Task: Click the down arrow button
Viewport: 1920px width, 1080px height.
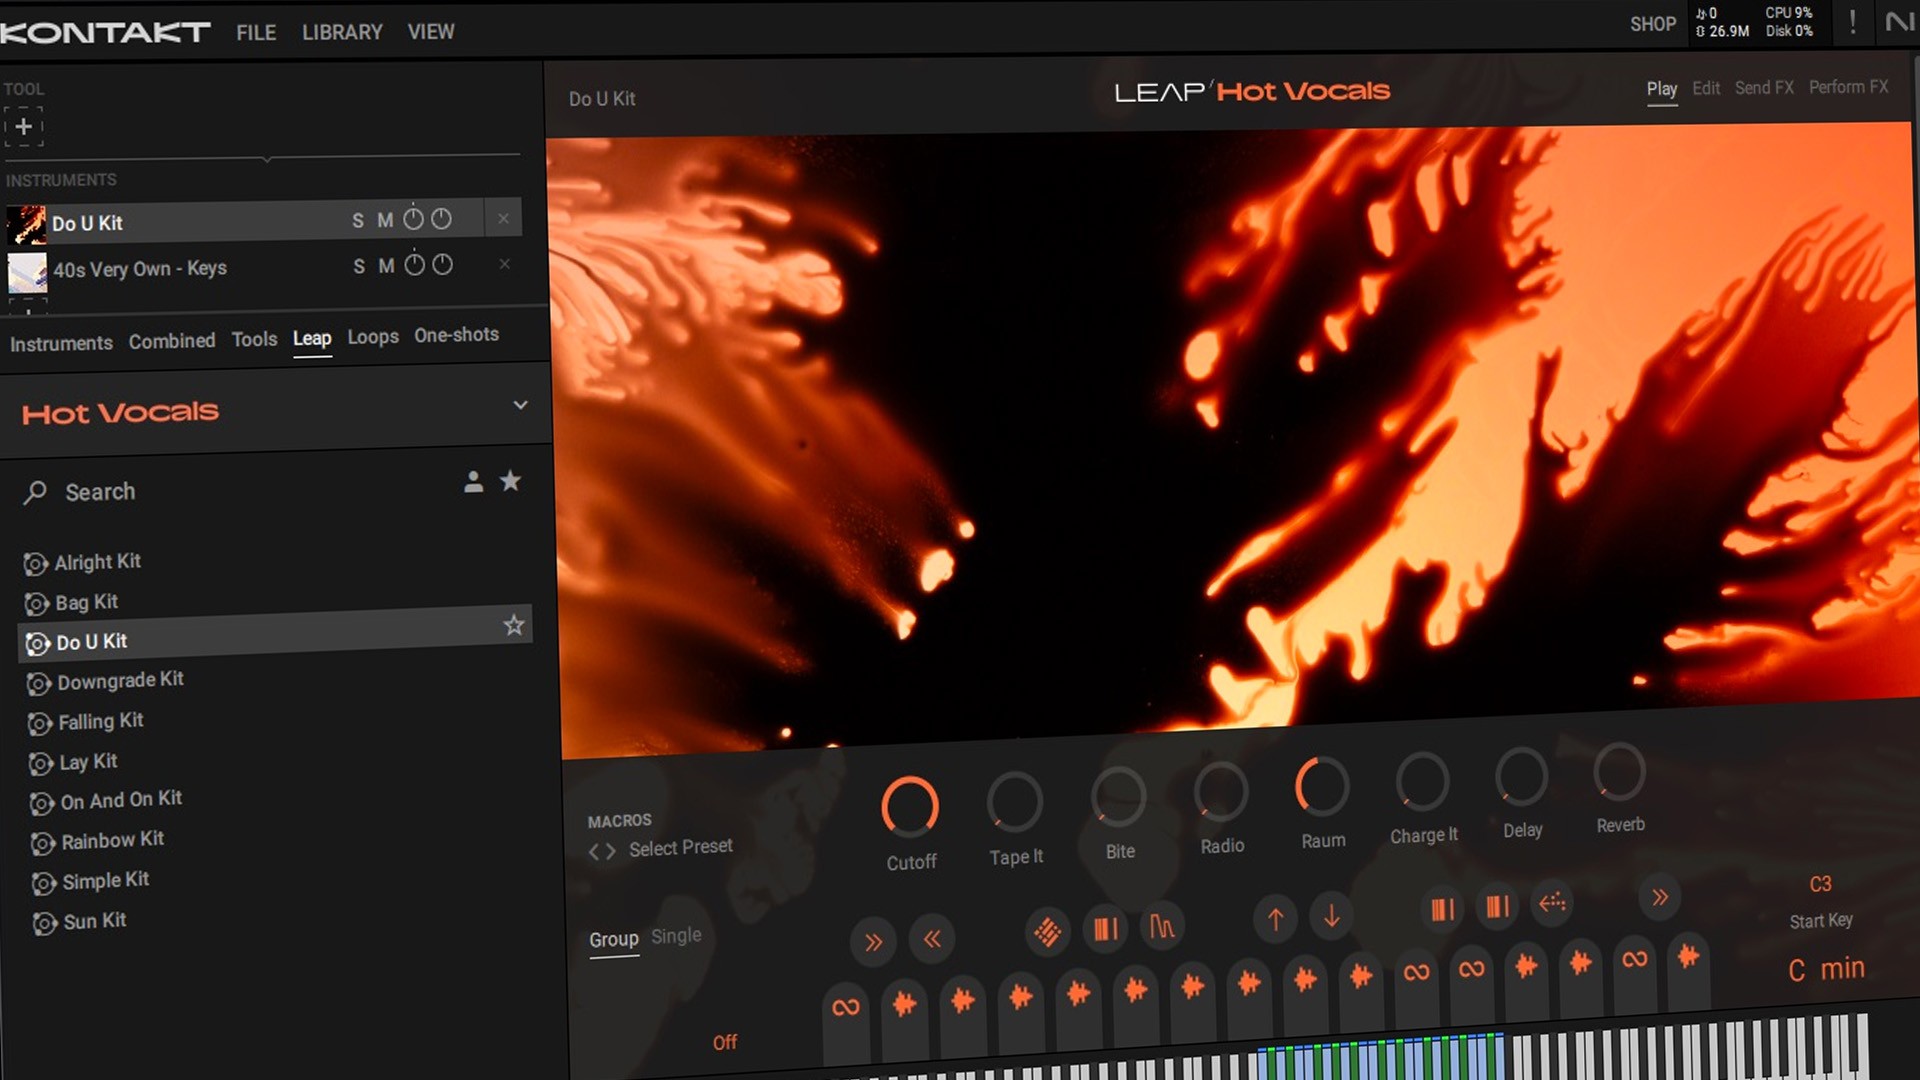Action: [x=1332, y=916]
